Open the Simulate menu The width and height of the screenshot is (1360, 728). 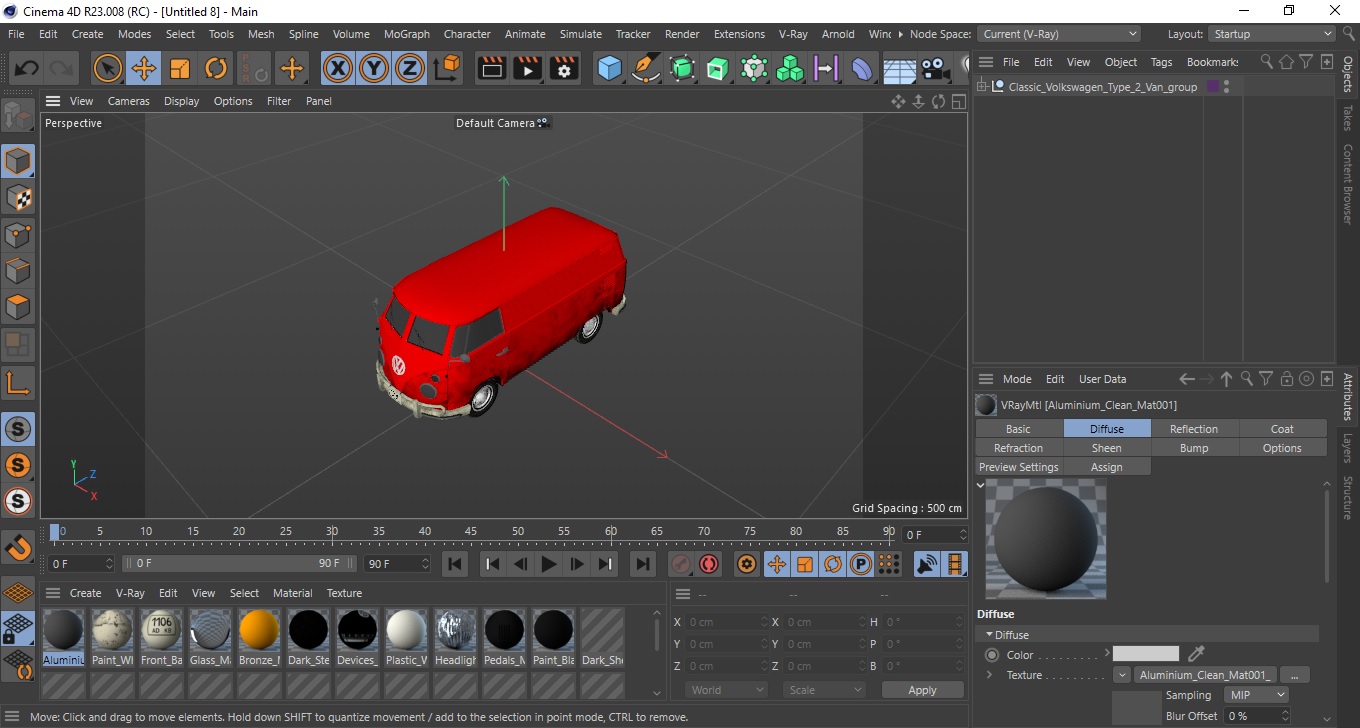[x=581, y=34]
